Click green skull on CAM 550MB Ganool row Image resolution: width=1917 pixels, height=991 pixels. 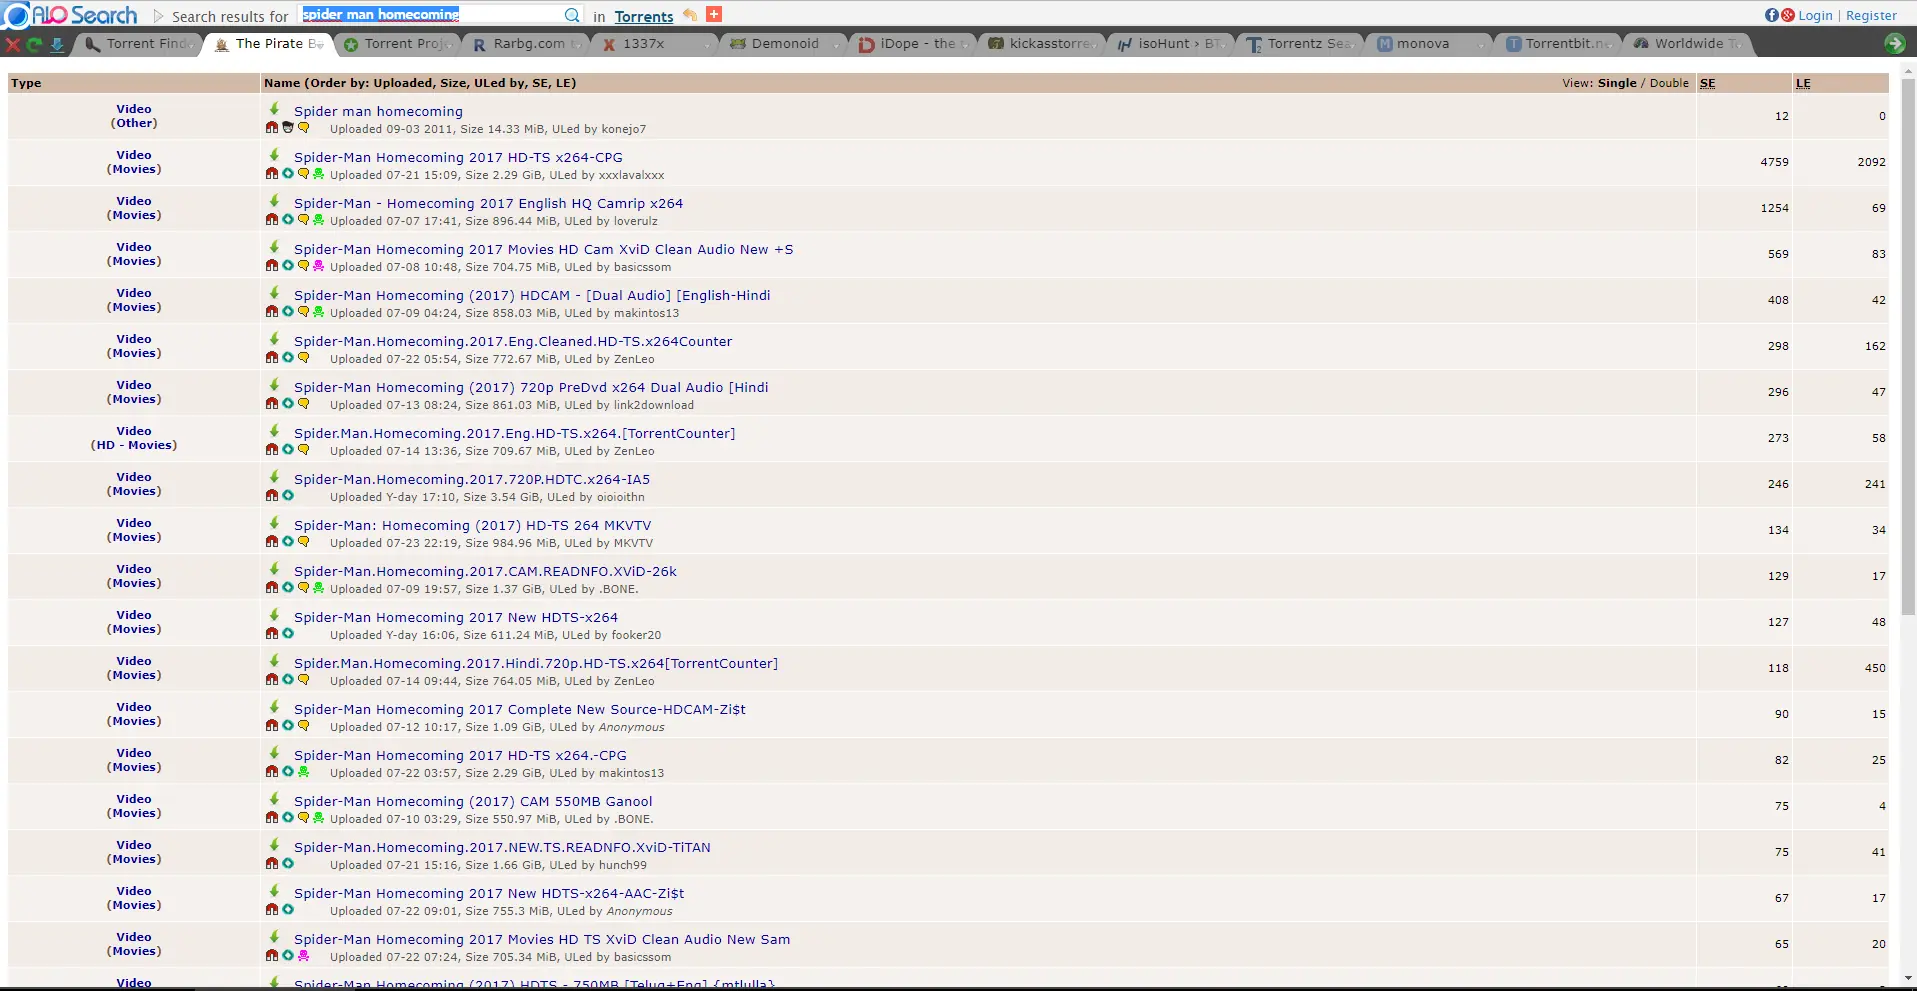tap(318, 818)
